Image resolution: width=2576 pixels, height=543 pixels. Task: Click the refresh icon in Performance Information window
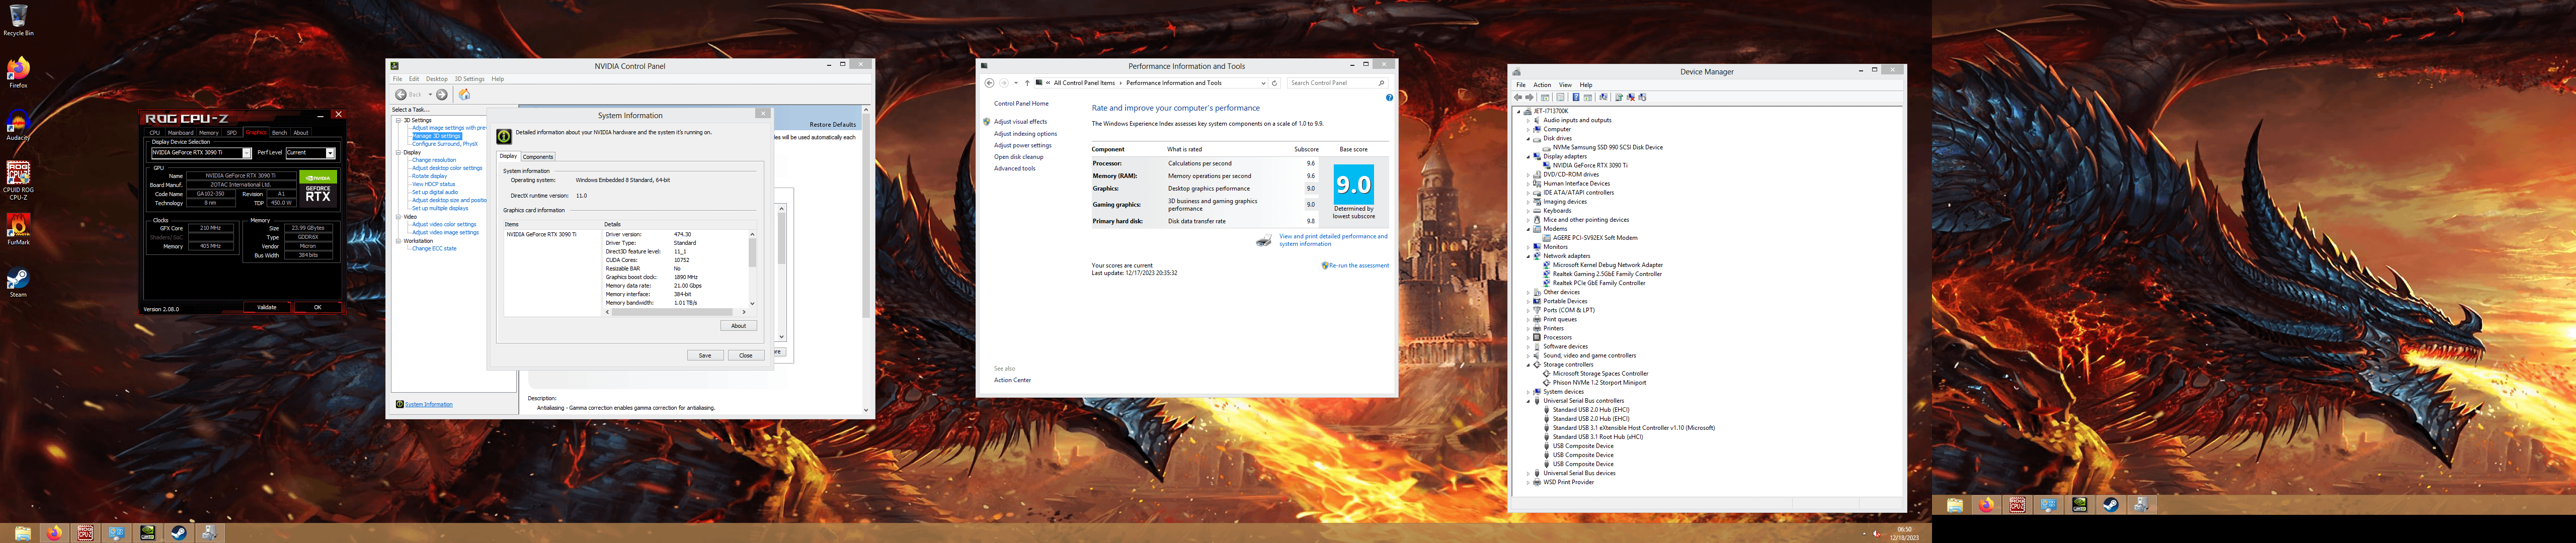point(1275,83)
